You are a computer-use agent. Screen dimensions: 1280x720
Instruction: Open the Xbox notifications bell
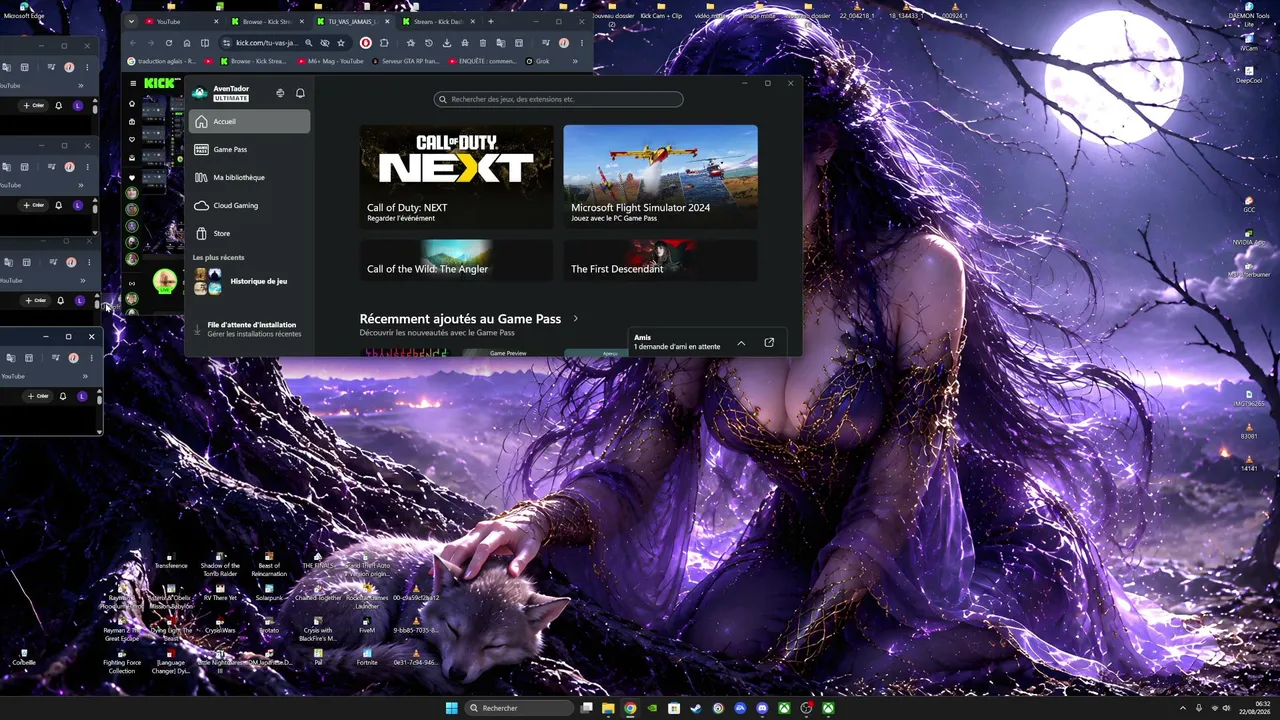coord(300,93)
